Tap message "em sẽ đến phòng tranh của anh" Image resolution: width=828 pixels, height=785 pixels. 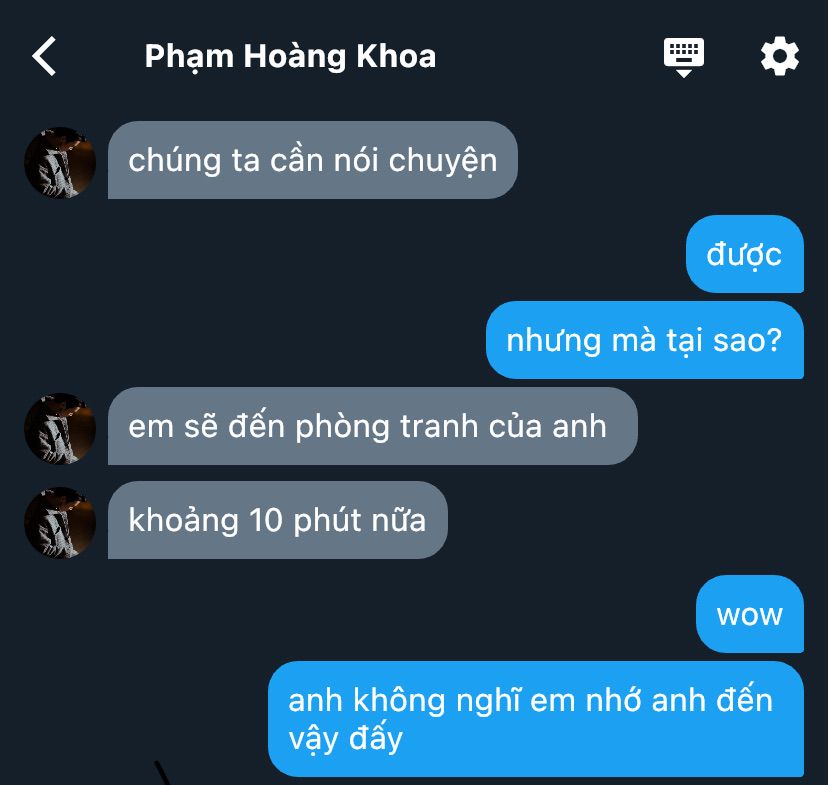(x=373, y=426)
